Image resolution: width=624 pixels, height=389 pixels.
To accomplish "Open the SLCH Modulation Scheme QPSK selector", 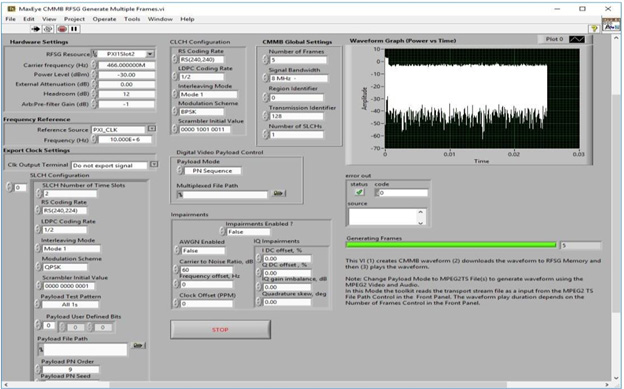I will 65,268.
